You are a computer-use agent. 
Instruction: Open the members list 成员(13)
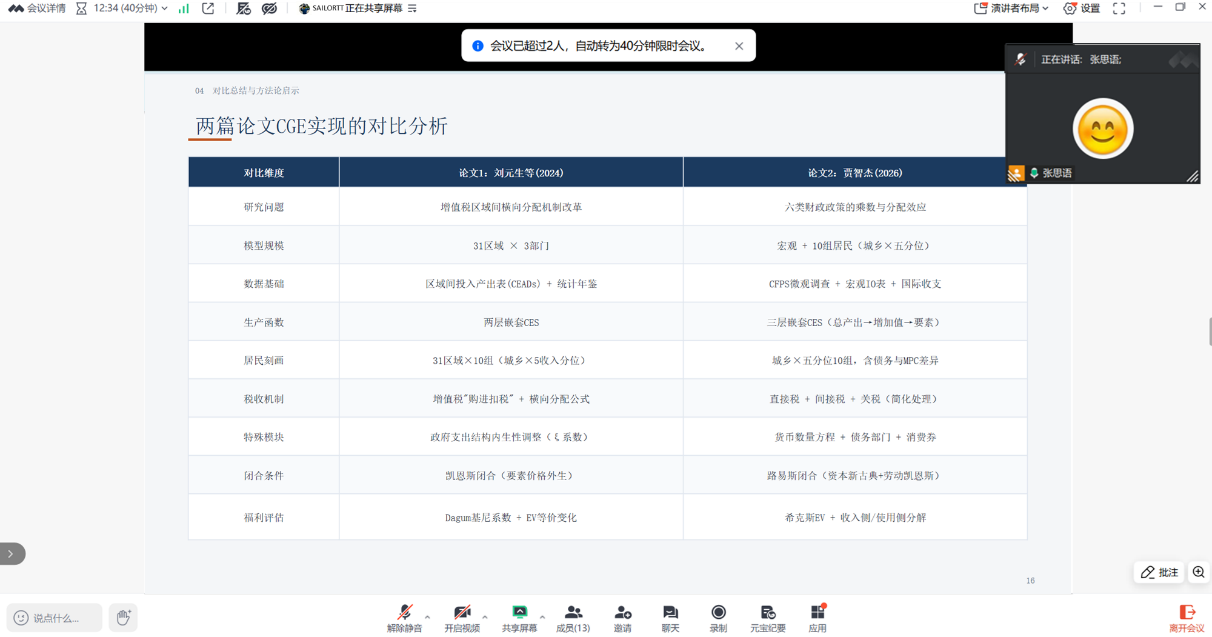tap(573, 618)
